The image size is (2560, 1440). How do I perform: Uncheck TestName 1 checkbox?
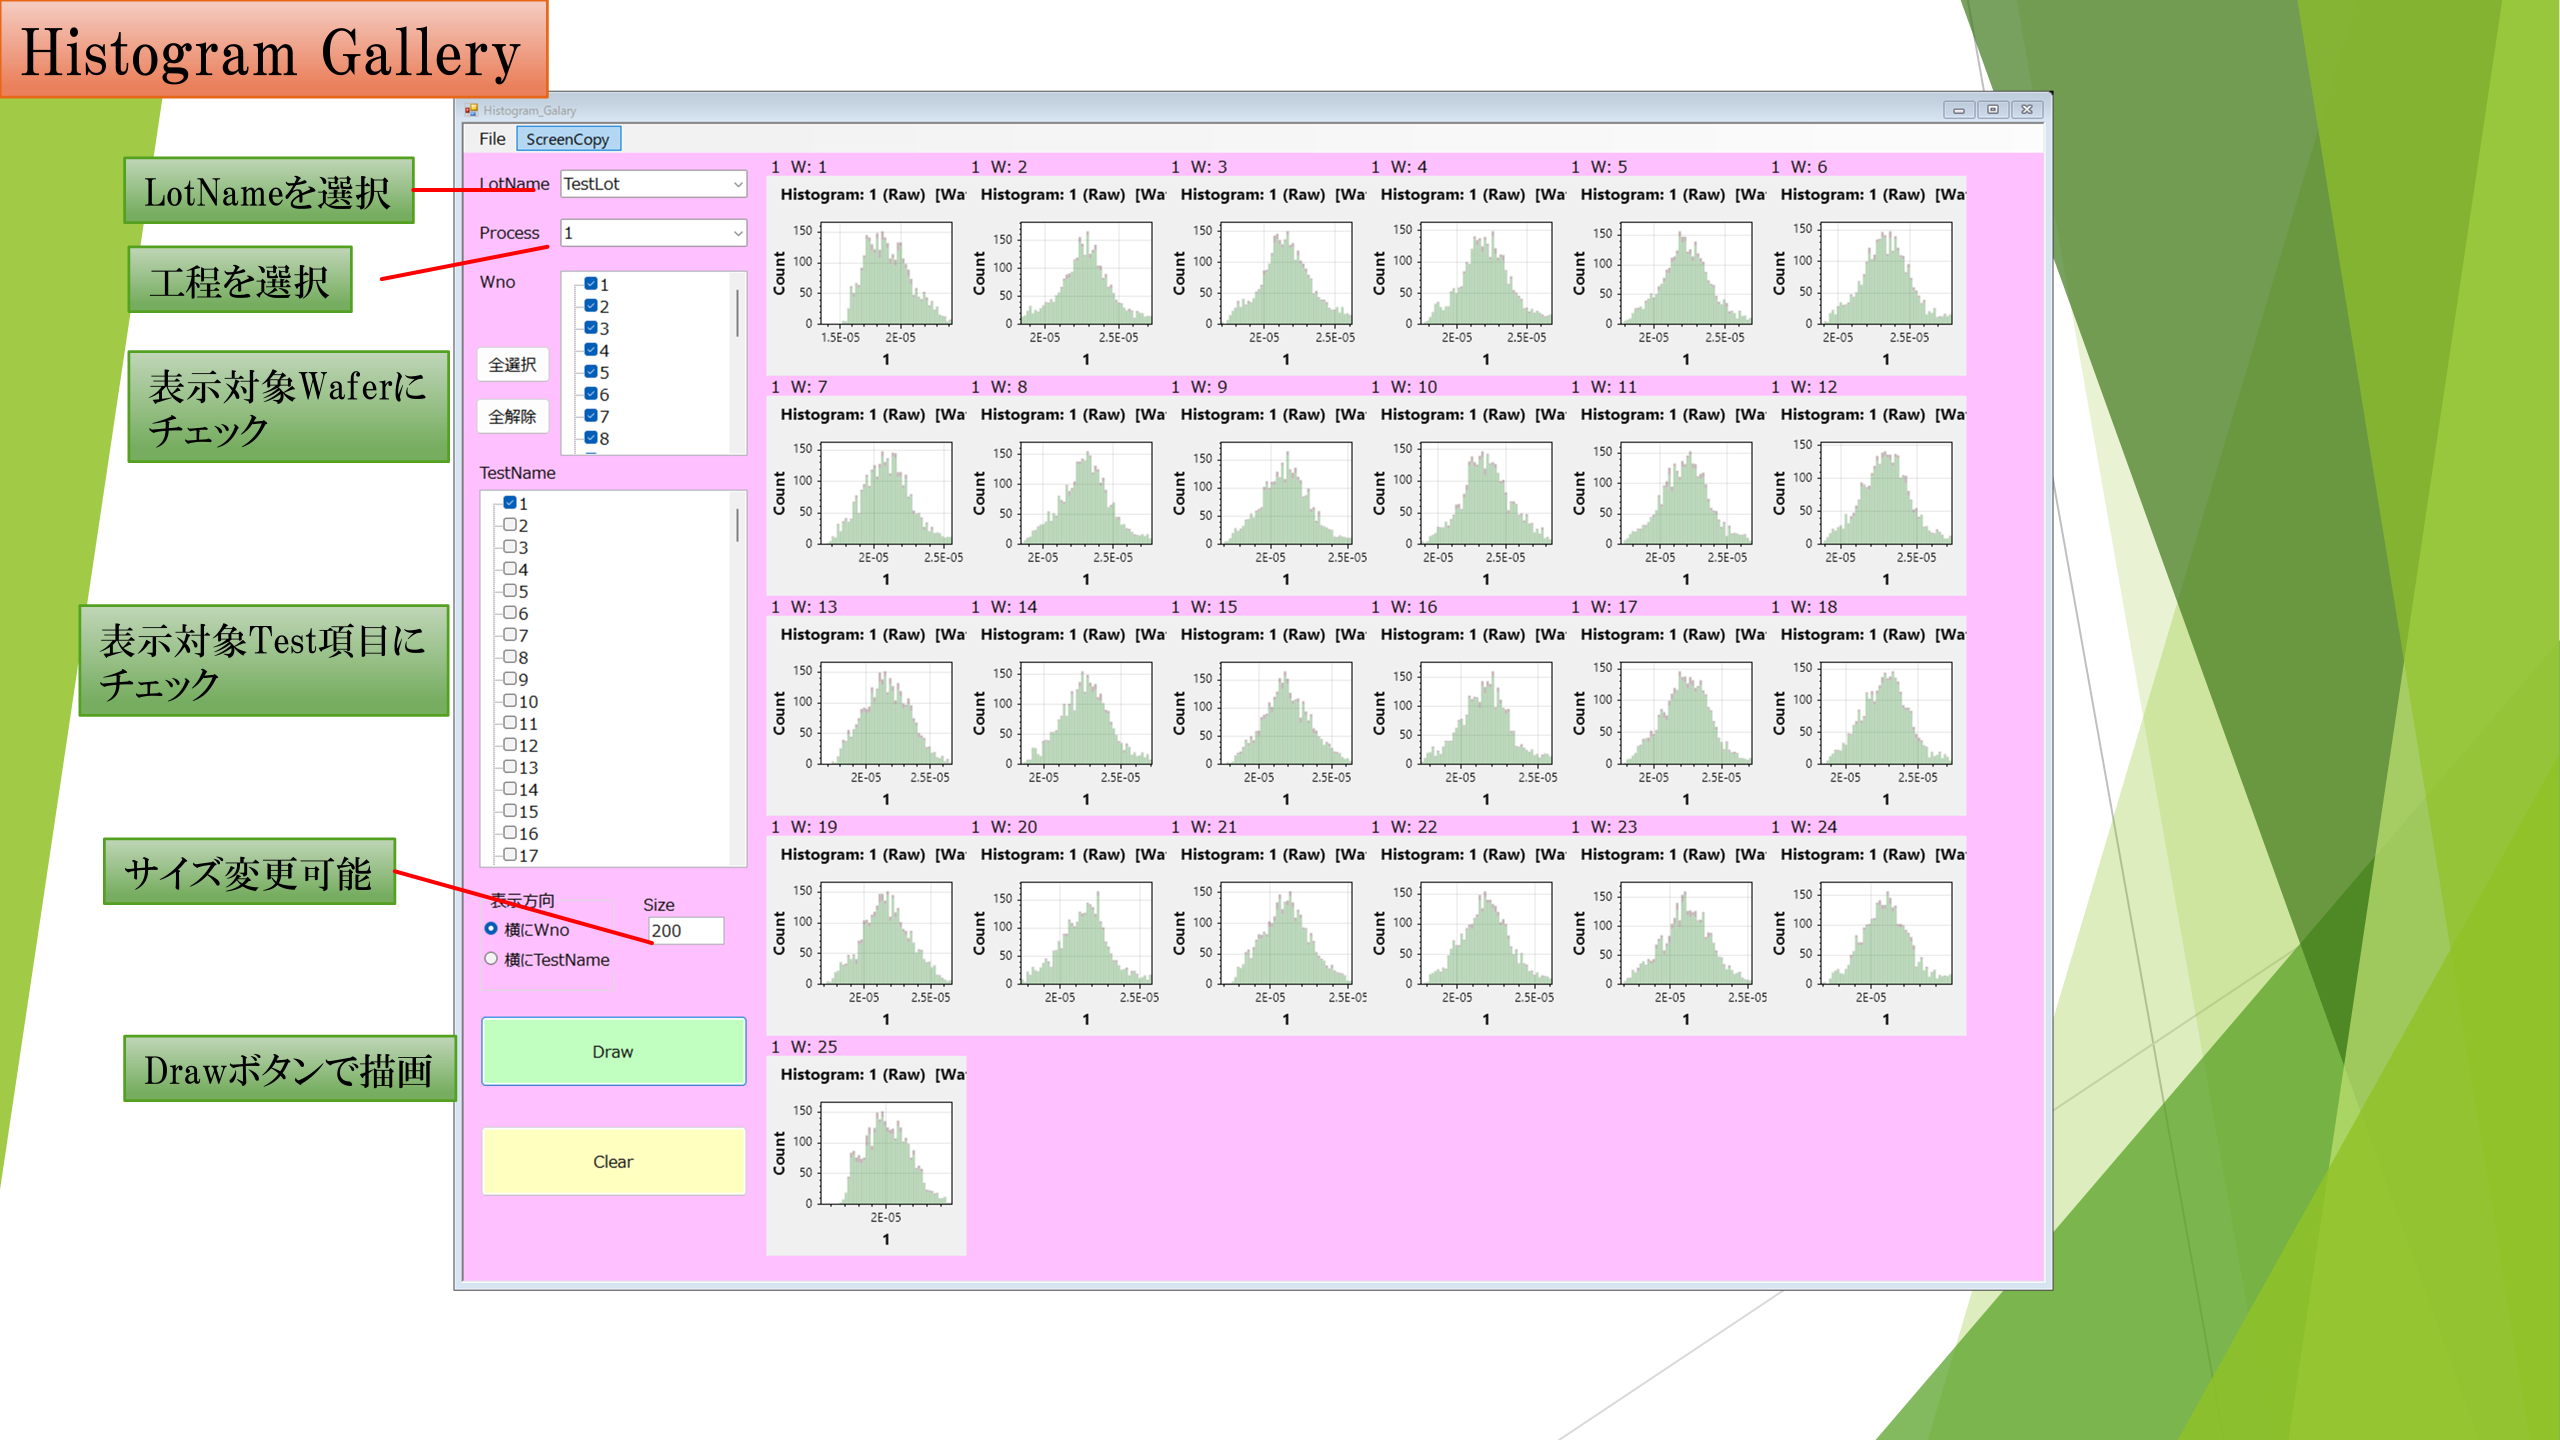click(x=510, y=503)
